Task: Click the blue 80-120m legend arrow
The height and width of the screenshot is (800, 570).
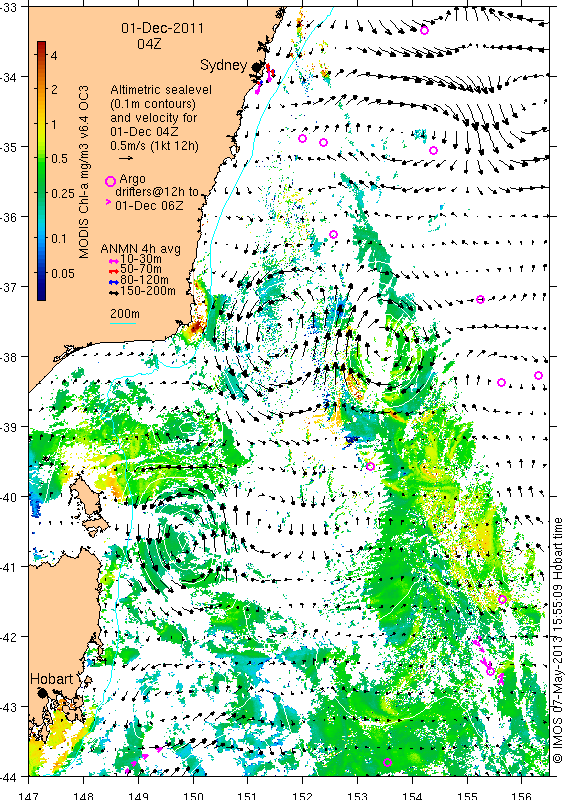Action: click(x=114, y=281)
